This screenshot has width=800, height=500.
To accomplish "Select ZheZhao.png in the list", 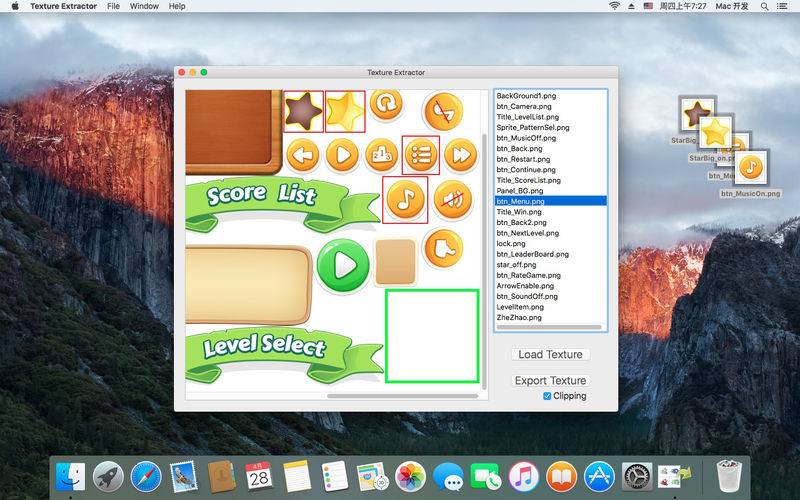I will tap(551, 317).
